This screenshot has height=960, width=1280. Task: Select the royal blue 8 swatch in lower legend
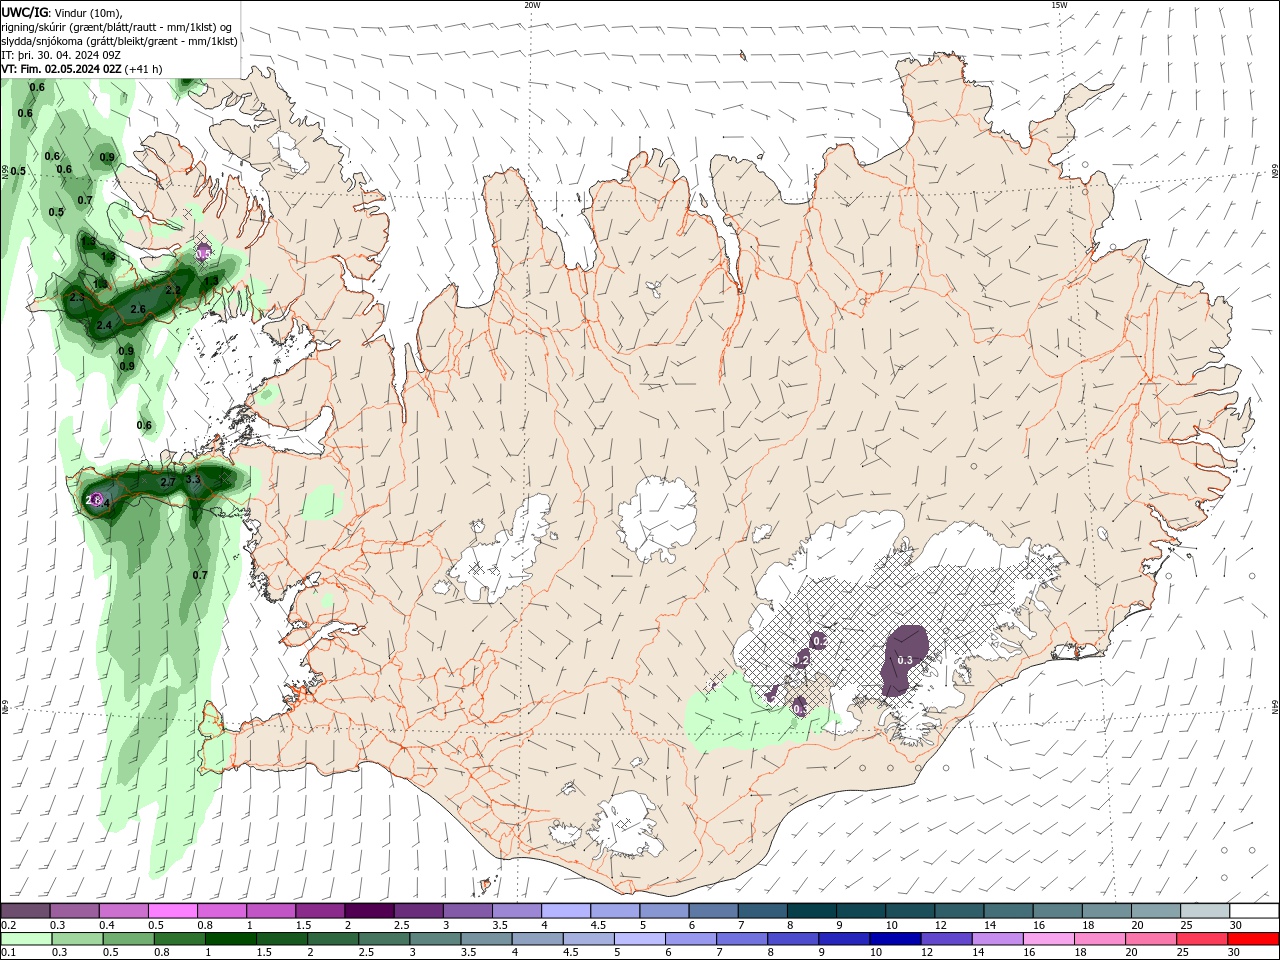click(x=792, y=939)
